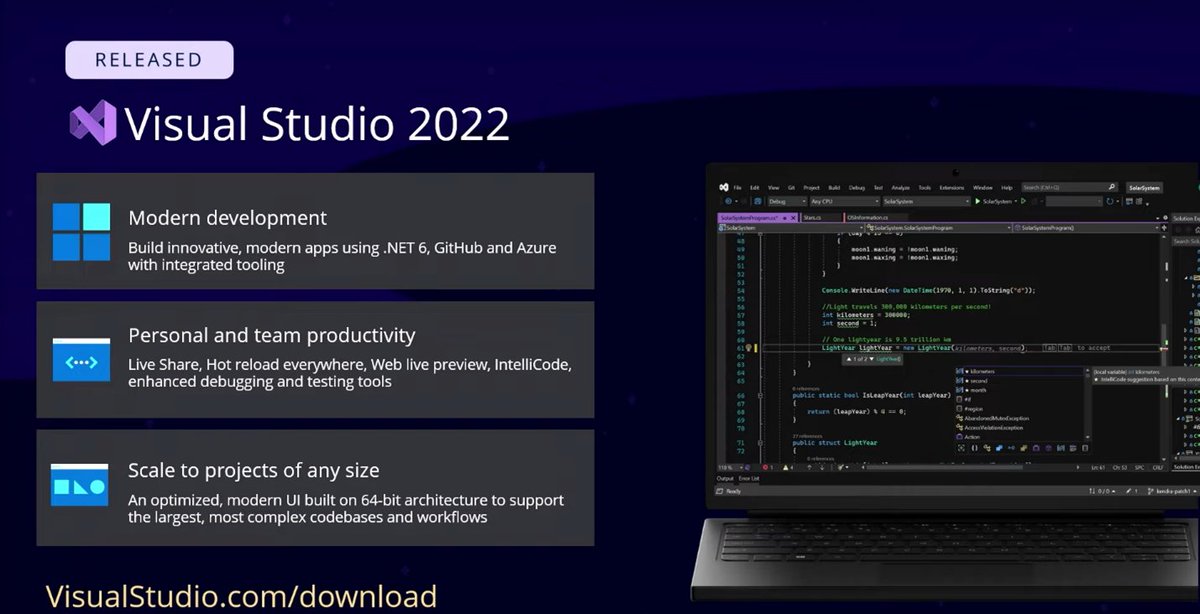This screenshot has height=614, width=1200.
Task: Select AbandonedMutexException in IntelliSense list
Action: pyautogui.click(x=1022, y=418)
